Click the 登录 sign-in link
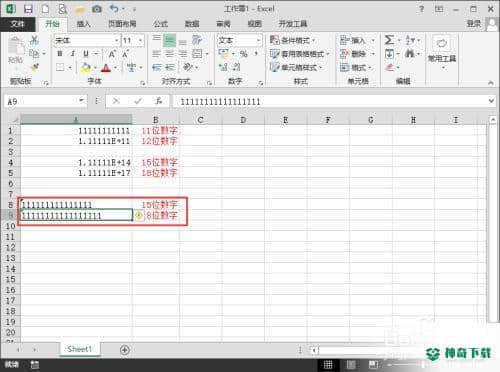Image resolution: width=500 pixels, height=372 pixels. tap(474, 23)
